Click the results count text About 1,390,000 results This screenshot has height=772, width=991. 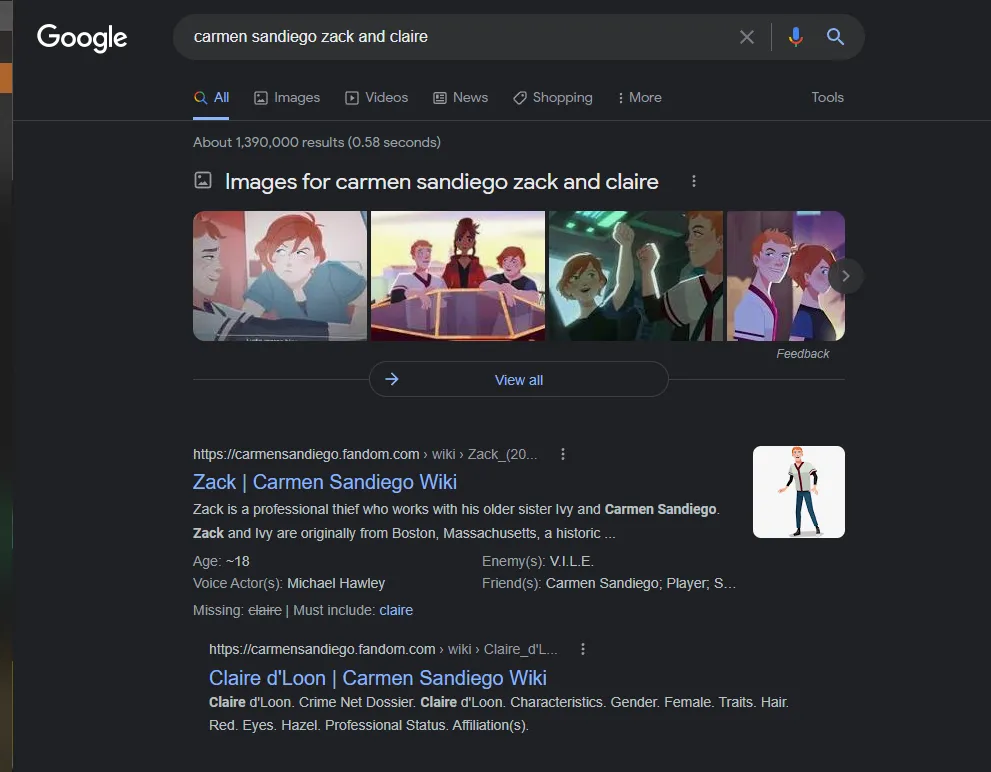317,142
